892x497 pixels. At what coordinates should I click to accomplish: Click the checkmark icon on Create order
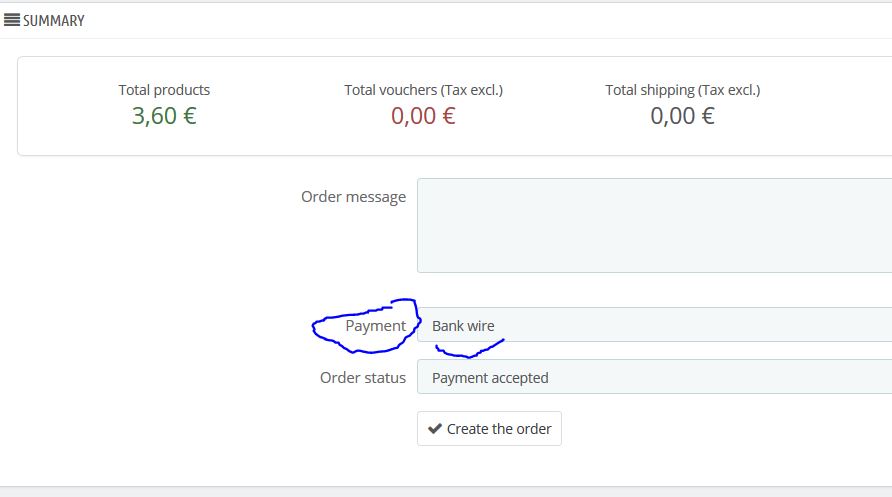click(x=435, y=428)
